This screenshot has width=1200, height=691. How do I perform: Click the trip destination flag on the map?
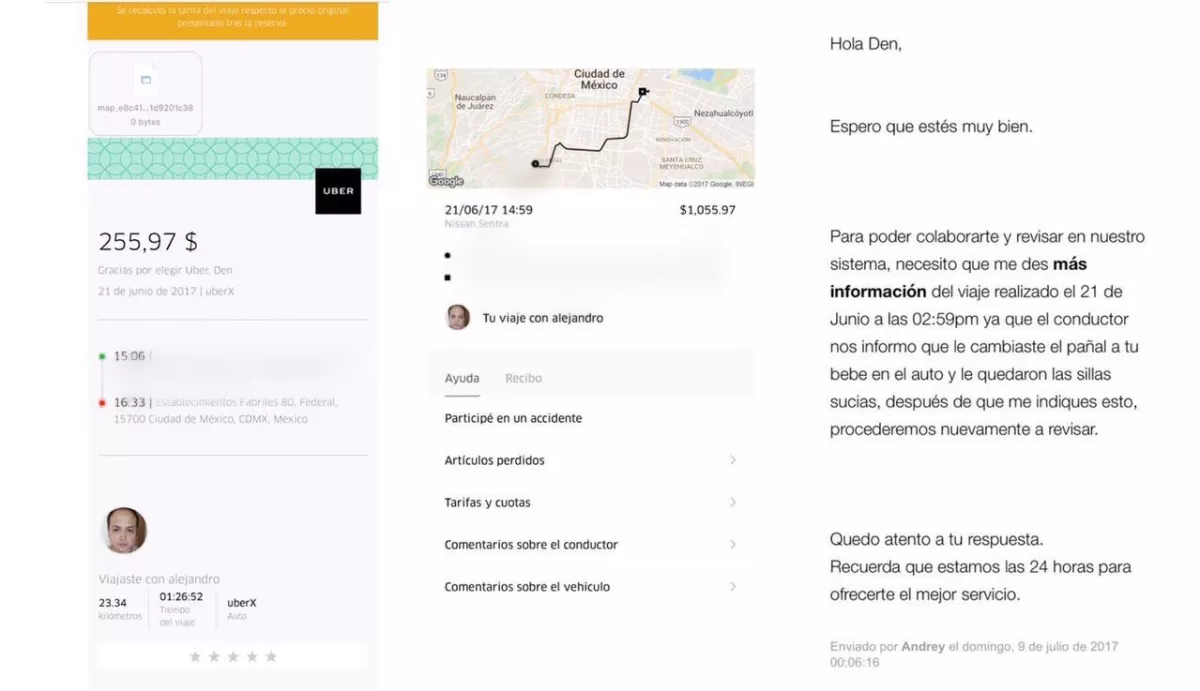pos(643,92)
